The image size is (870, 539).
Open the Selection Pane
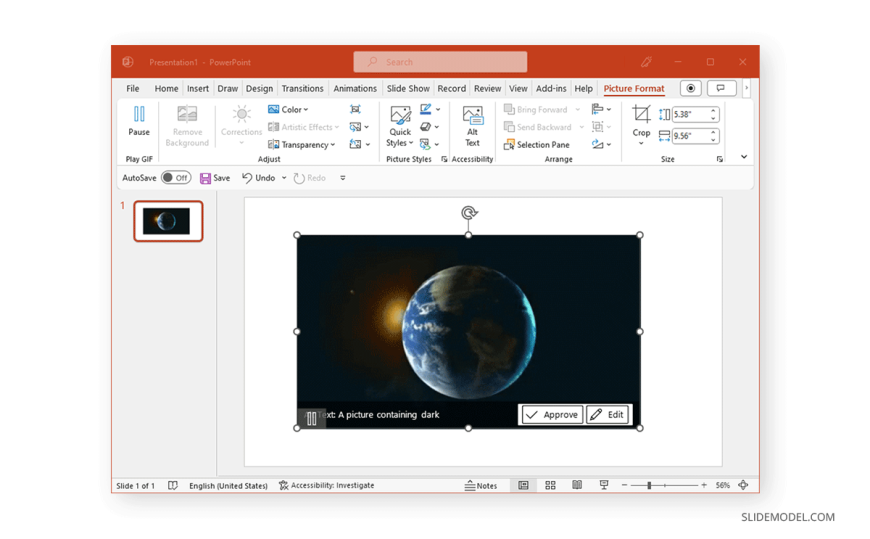tap(537, 145)
